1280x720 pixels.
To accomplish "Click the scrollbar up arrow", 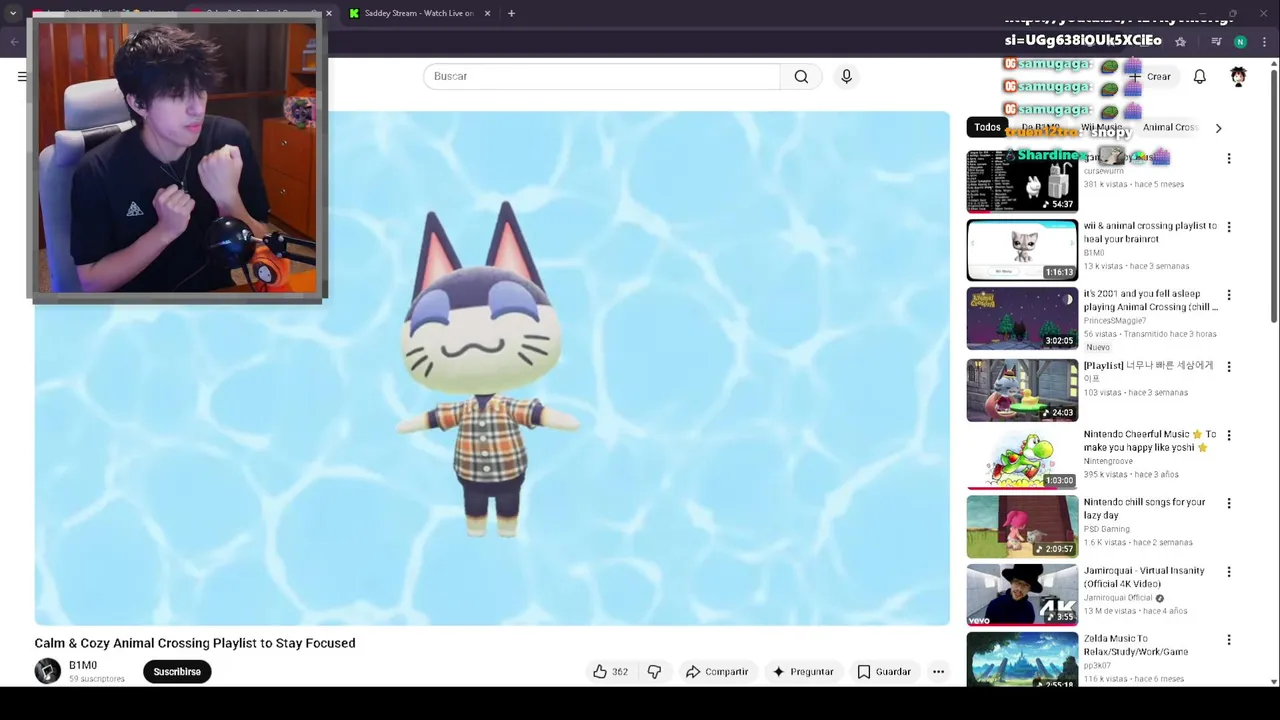I will 1274,63.
